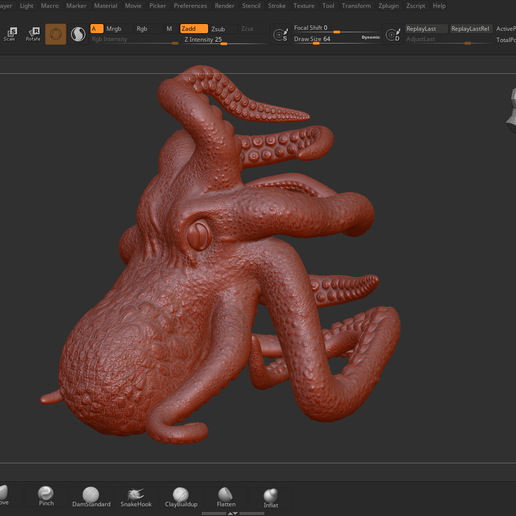Open the Preferences menu
Viewport: 516px width, 516px height.
point(190,6)
